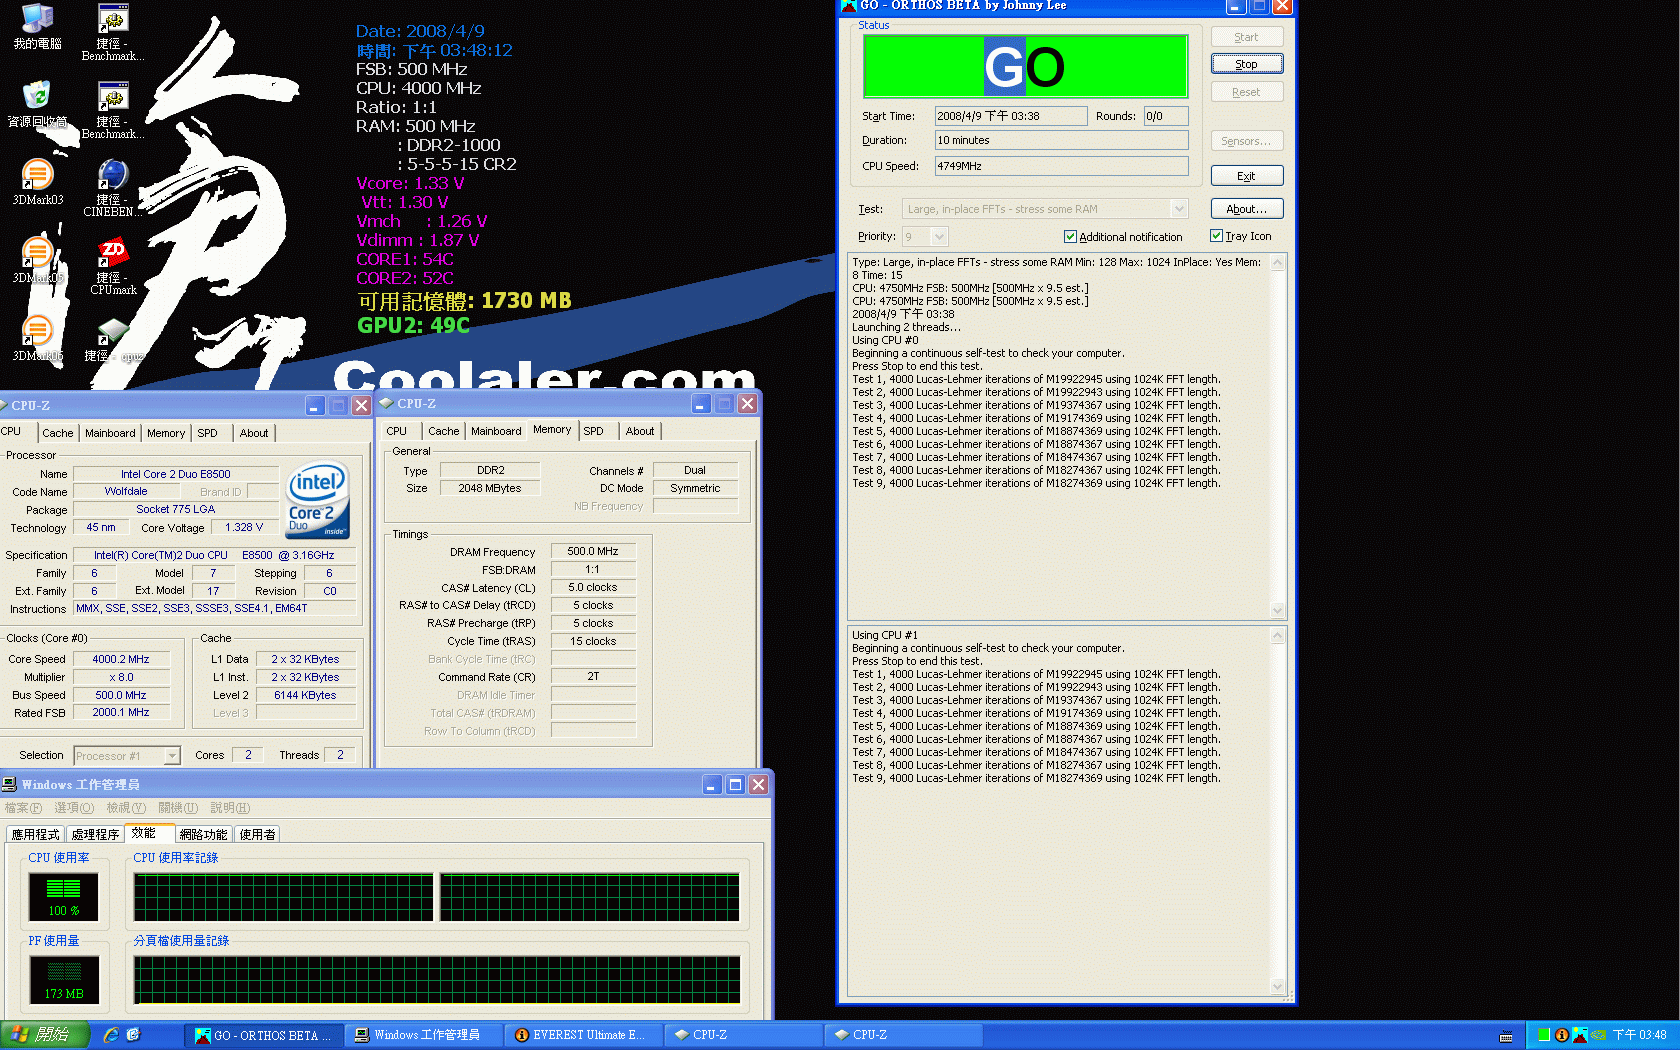Open the 資源回收筒 recycle bin icon
The height and width of the screenshot is (1050, 1680).
coord(37,104)
